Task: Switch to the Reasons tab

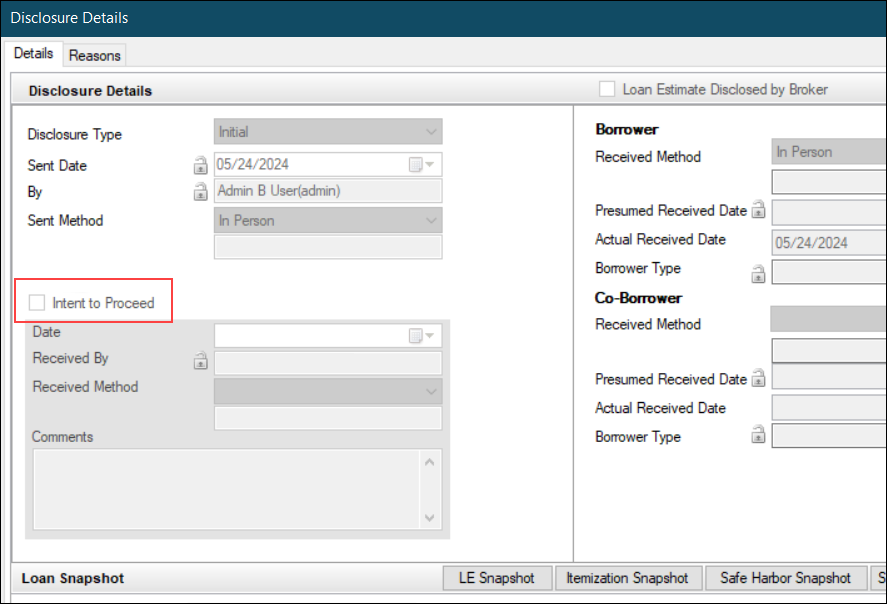Action: 94,55
